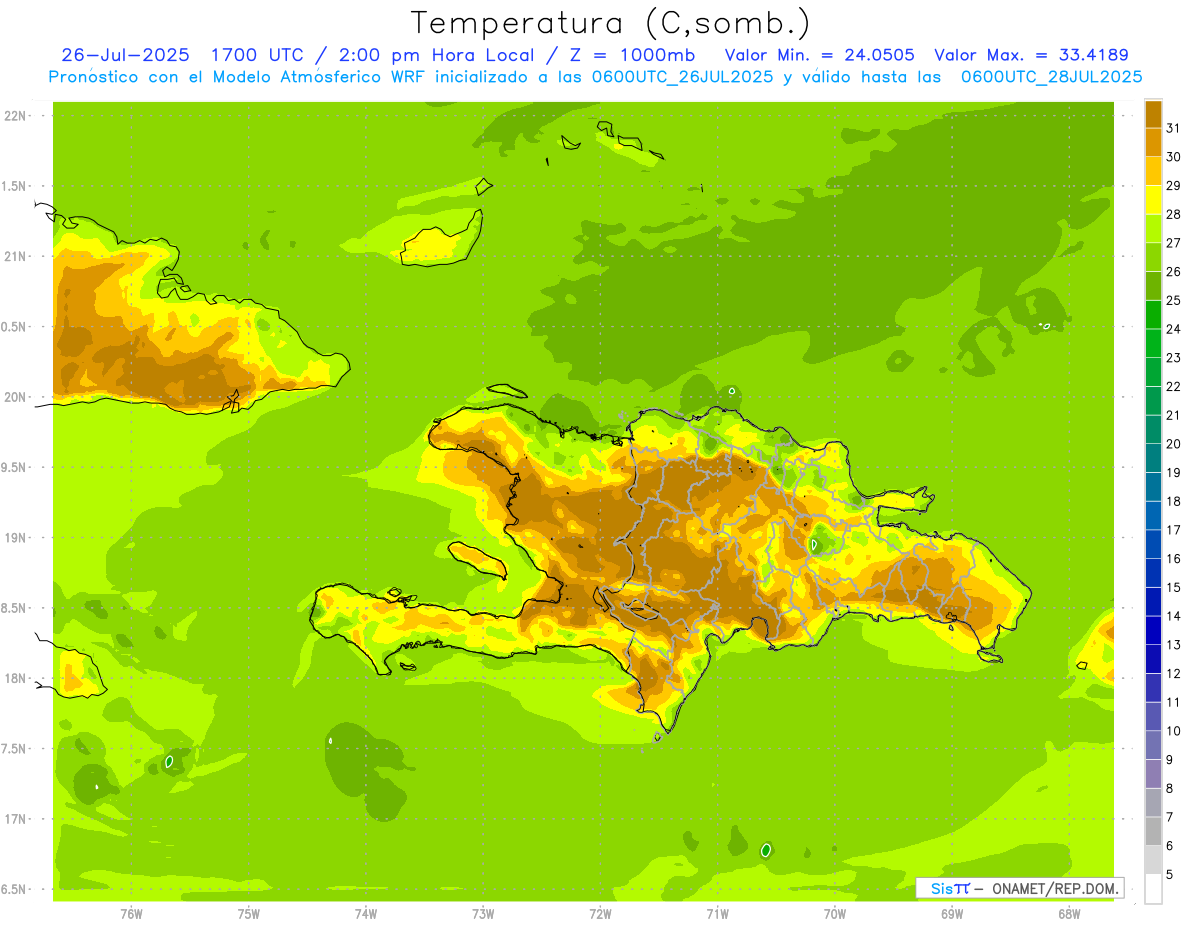This screenshot has width=1200, height=927.
Task: Click the purple legend band between 8 and 9
Action: click(x=1153, y=774)
